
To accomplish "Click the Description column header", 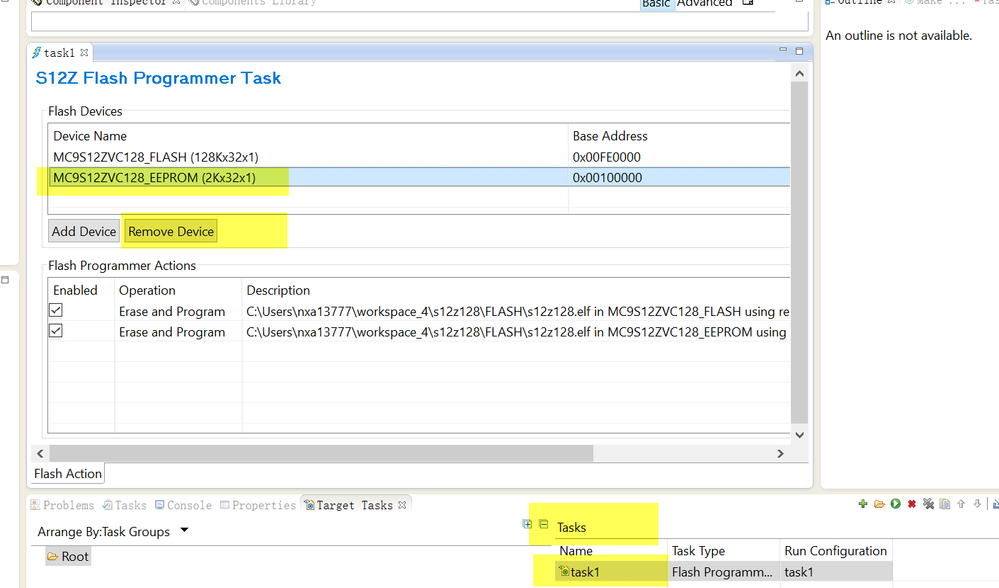I will tap(278, 290).
